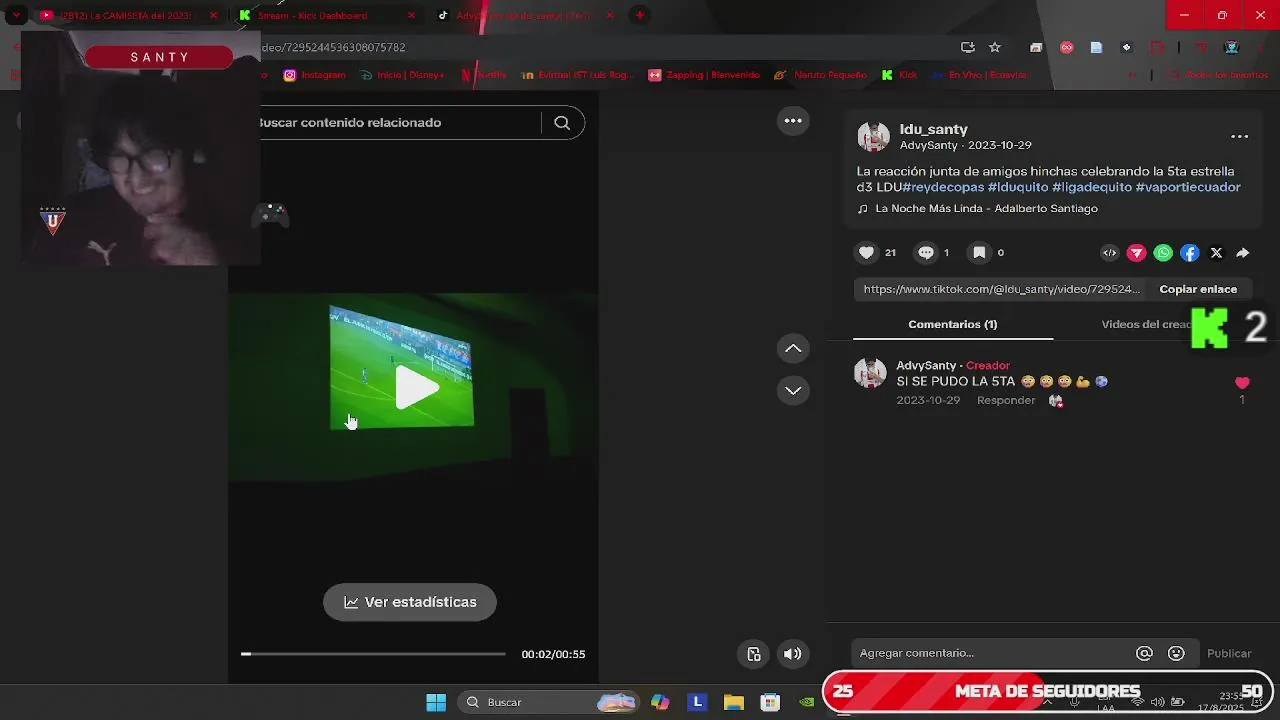The height and width of the screenshot is (720, 1280).
Task: Open the #ligadequito hashtag
Action: tap(1092, 187)
